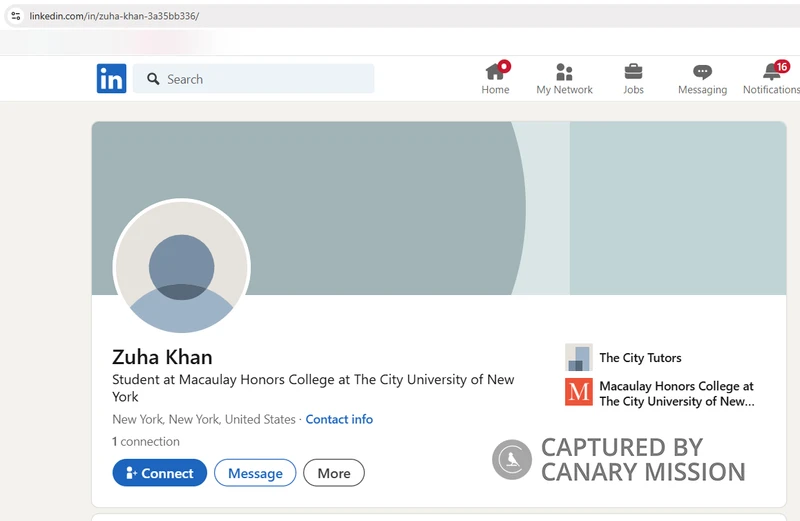Open the Jobs briefcase icon
Viewport: 800px width, 521px height.
tap(633, 72)
